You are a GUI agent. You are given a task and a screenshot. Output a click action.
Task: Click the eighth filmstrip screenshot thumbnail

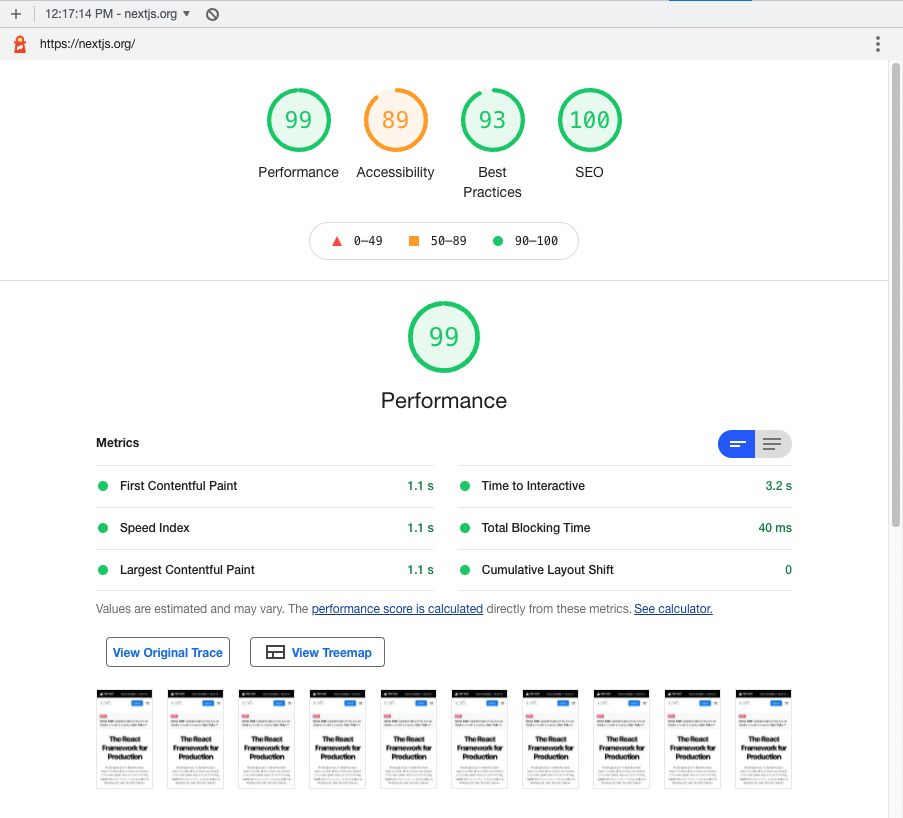point(621,739)
